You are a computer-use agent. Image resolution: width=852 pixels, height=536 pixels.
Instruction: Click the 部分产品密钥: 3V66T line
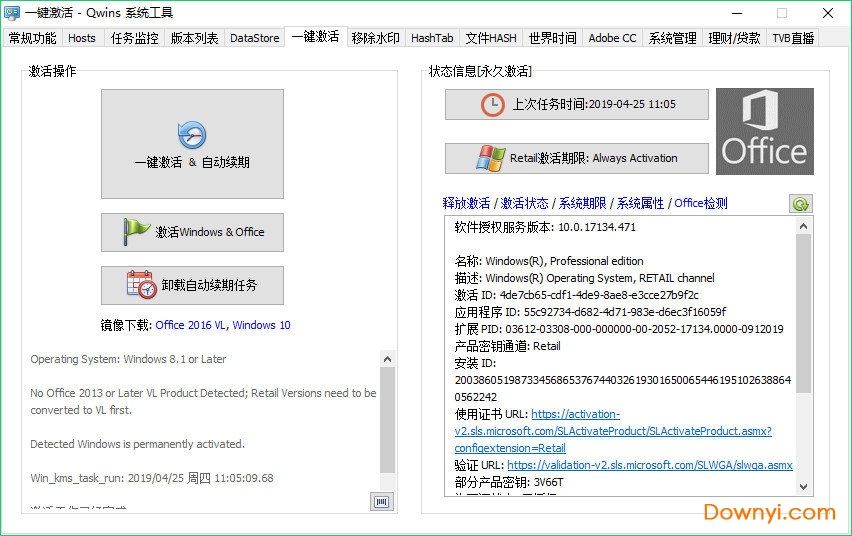point(509,482)
